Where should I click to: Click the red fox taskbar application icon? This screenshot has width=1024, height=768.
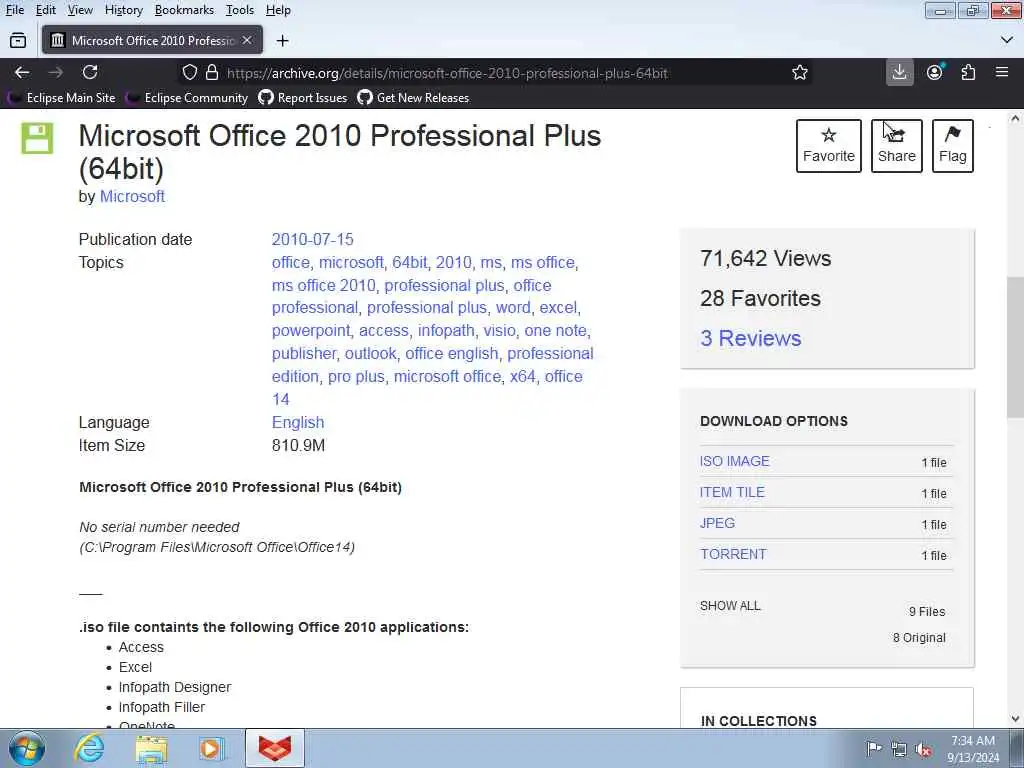(275, 748)
